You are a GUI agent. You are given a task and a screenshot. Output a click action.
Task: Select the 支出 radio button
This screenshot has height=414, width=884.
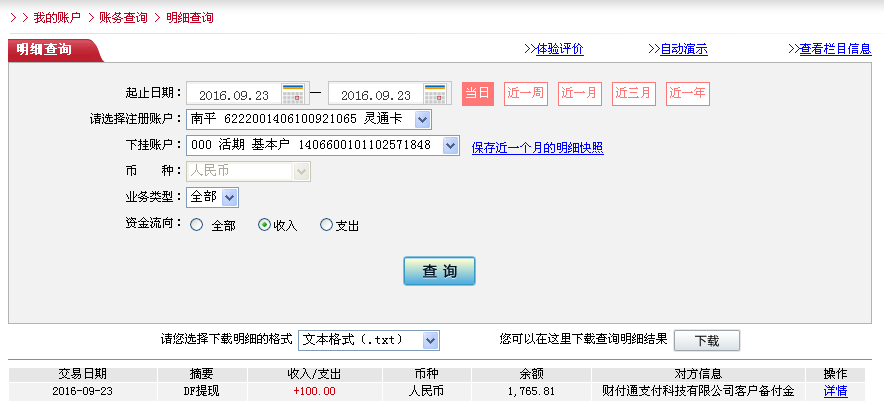[x=326, y=225]
